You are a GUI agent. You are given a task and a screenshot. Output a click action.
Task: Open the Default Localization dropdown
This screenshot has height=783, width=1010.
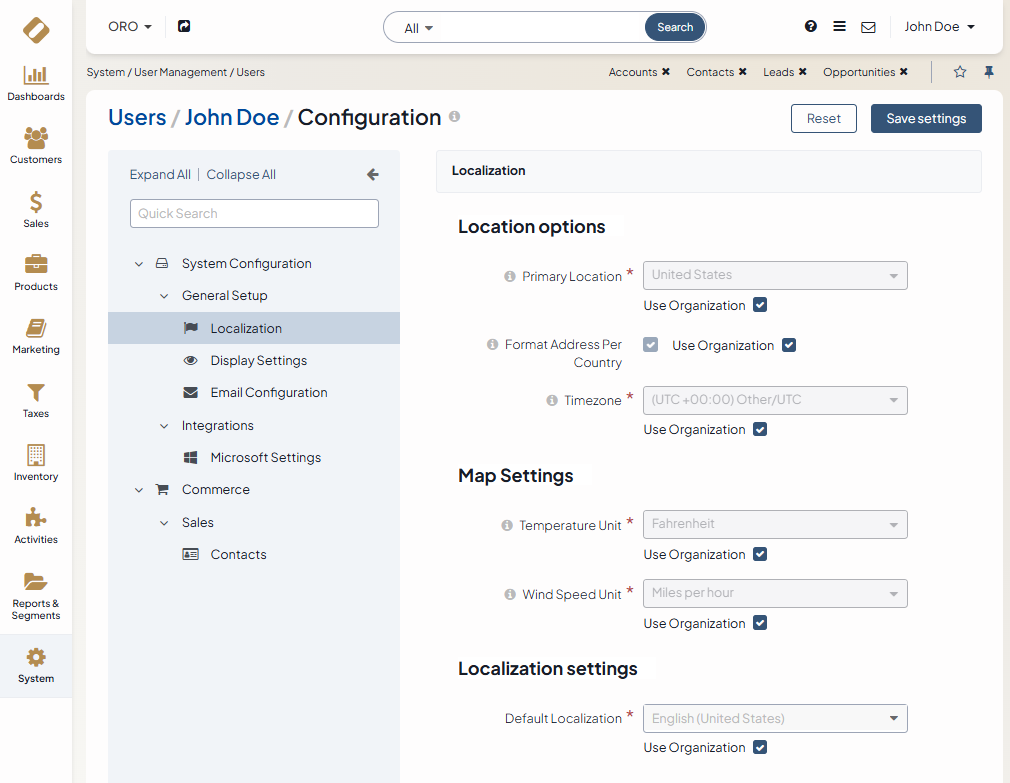(x=775, y=718)
